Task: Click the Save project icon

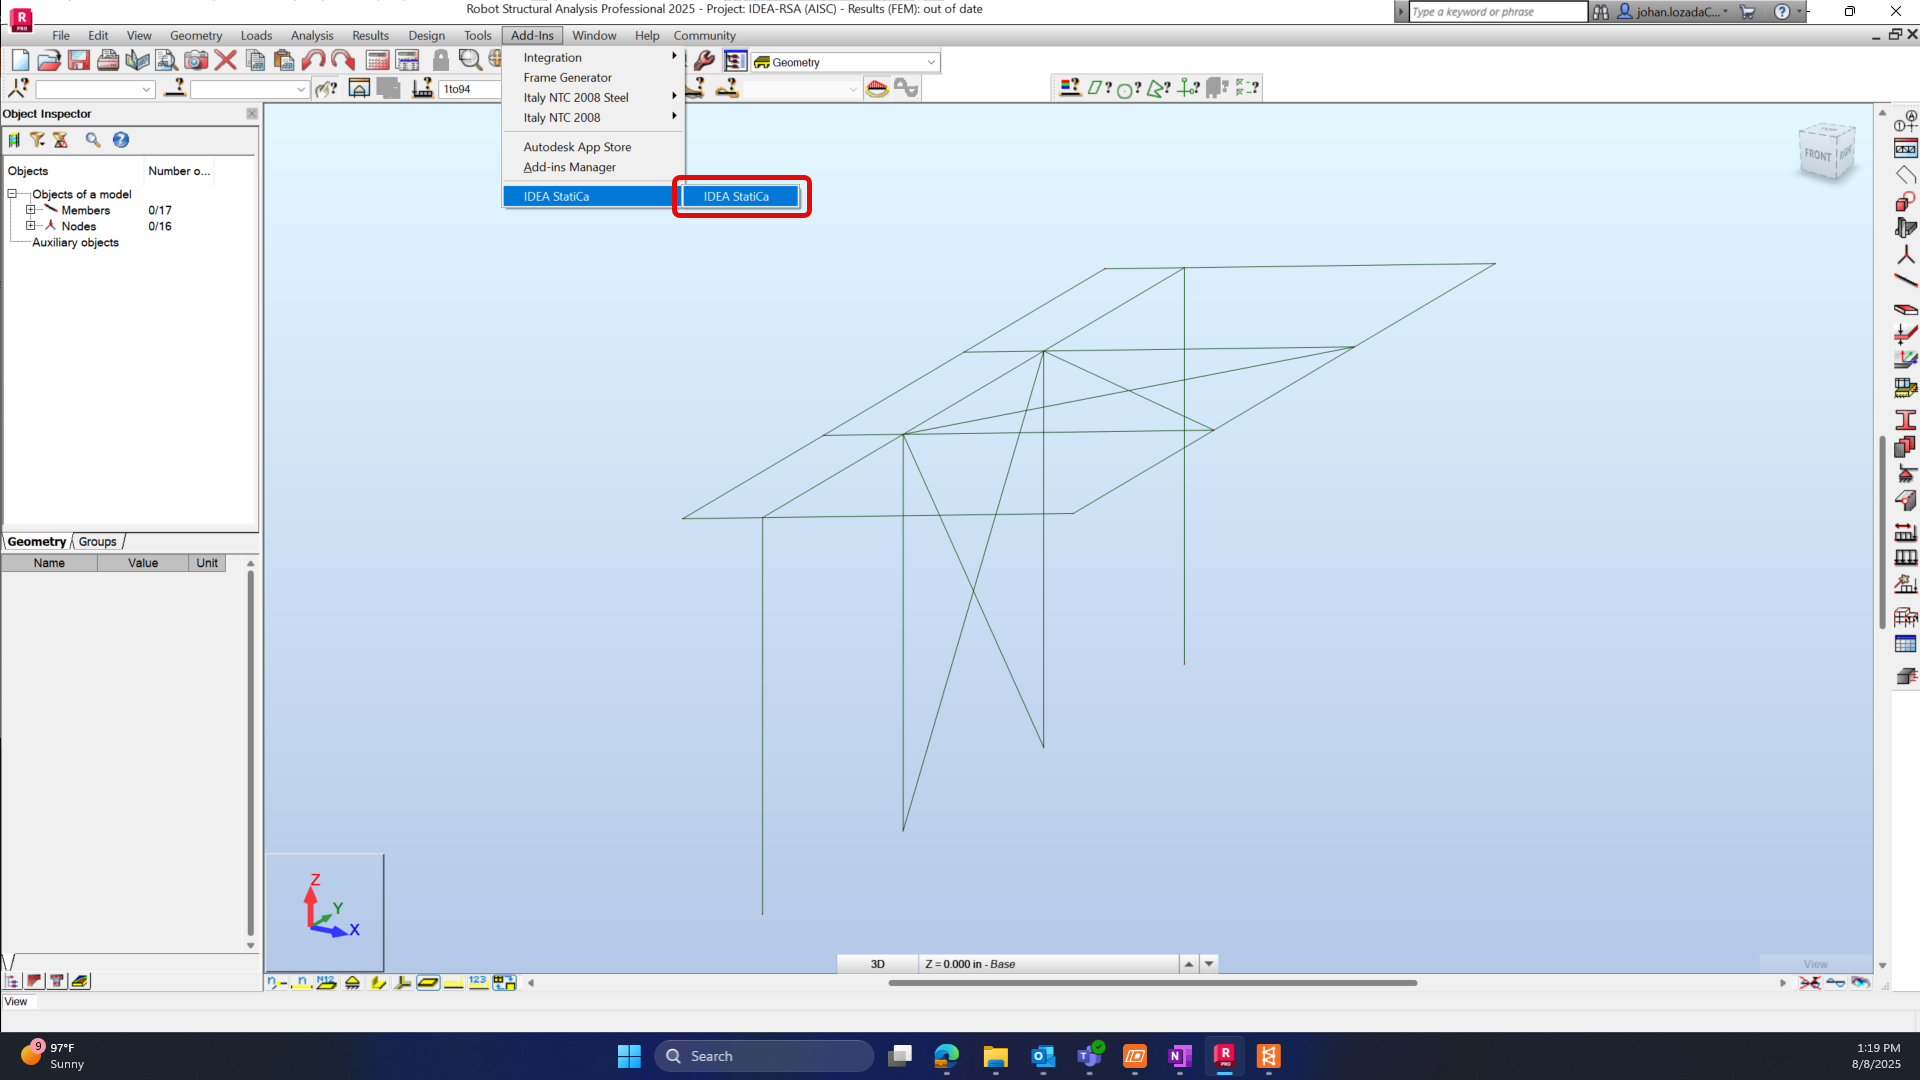Action: pyautogui.click(x=78, y=61)
